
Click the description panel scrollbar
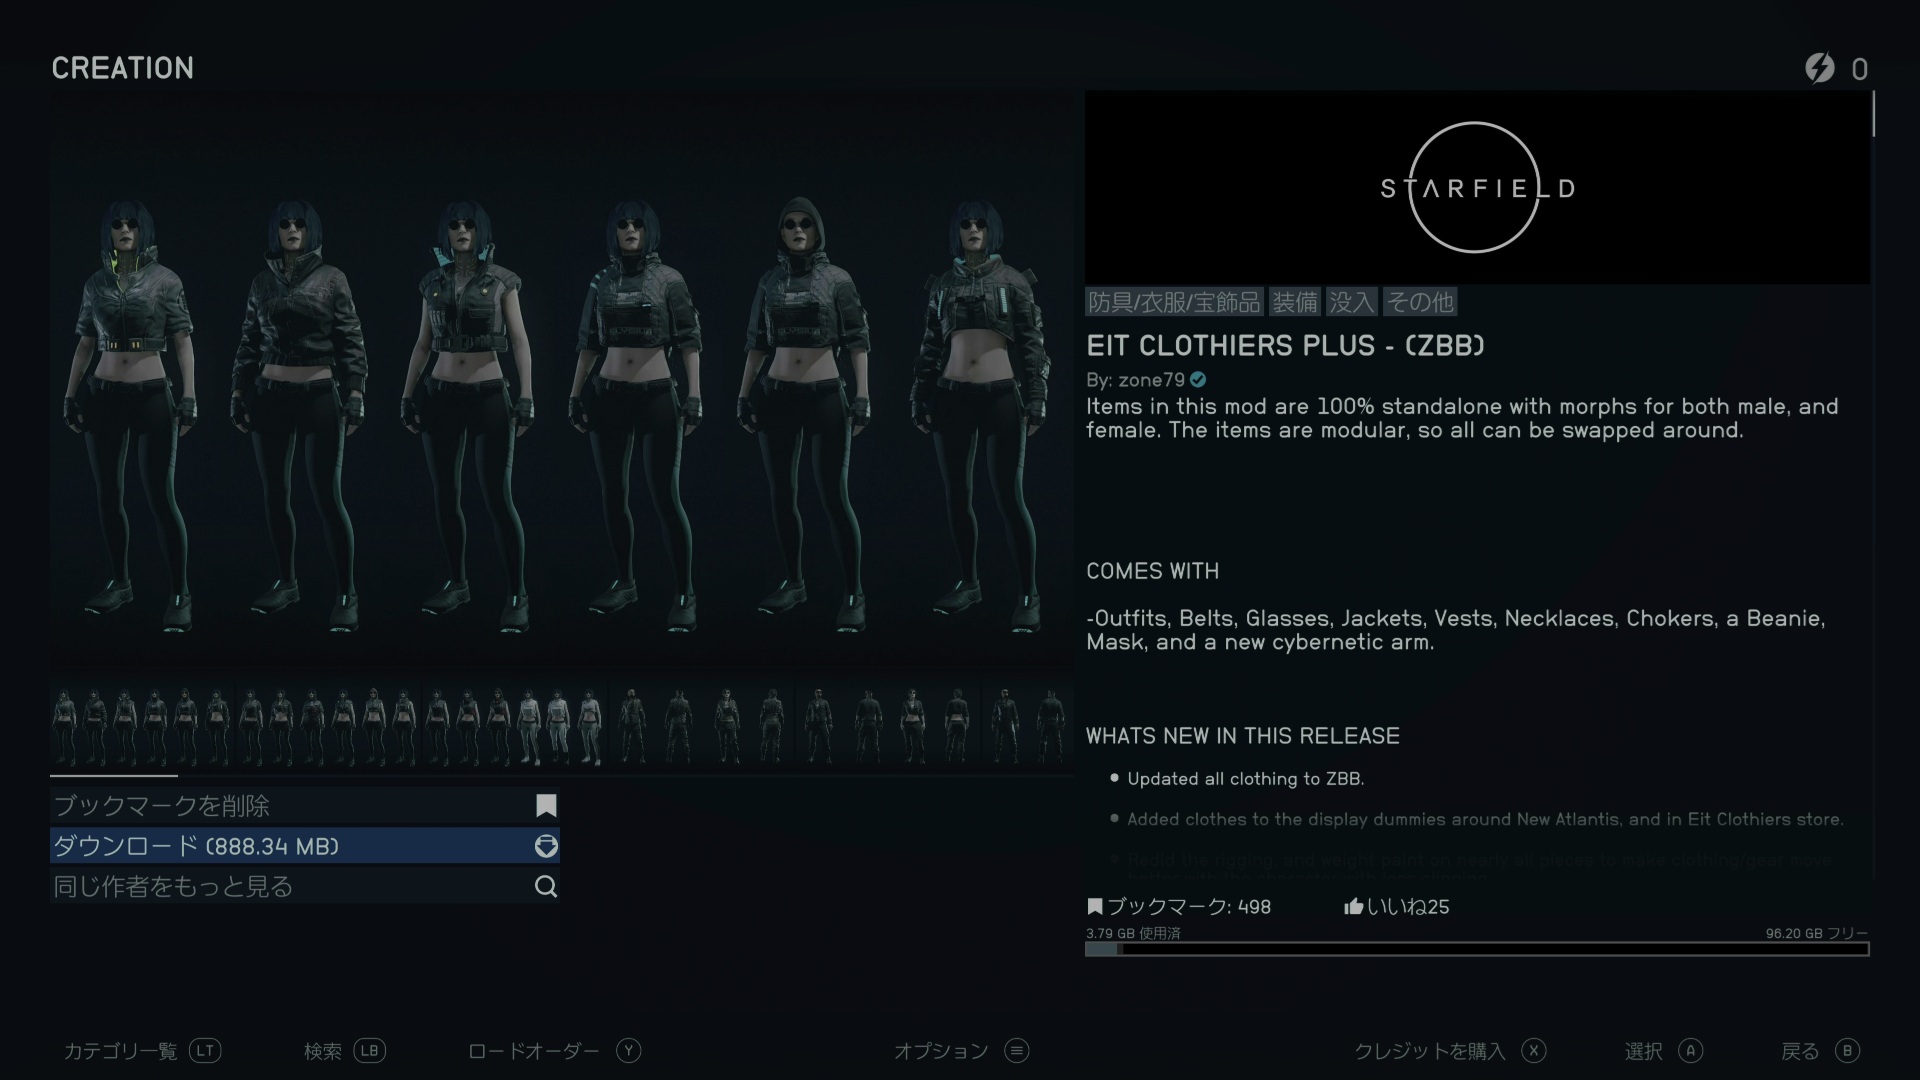coord(1873,114)
